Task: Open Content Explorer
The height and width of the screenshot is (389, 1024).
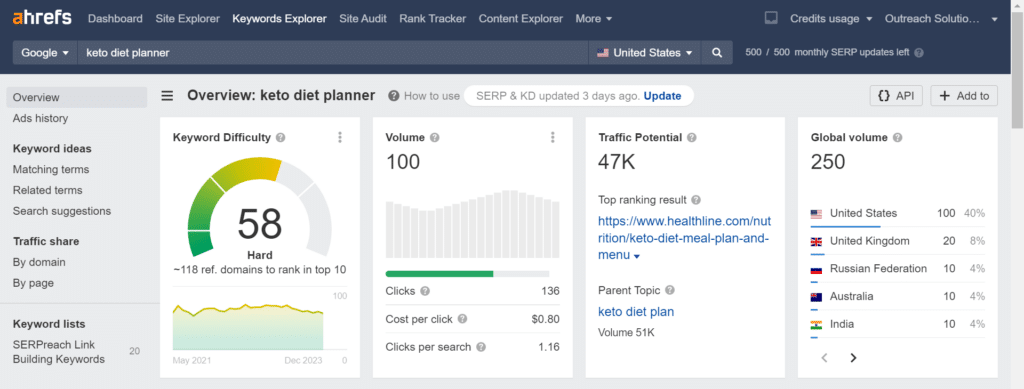Action: [520, 18]
